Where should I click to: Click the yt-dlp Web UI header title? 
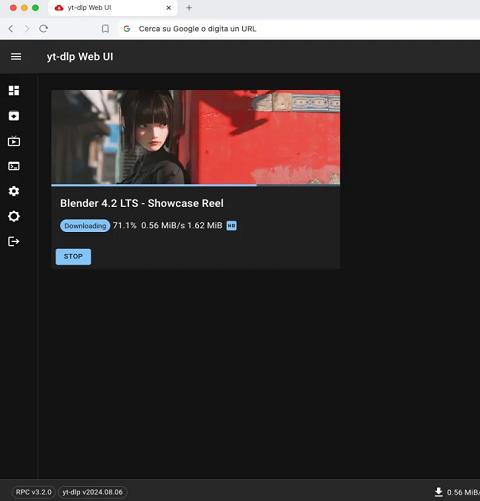coord(80,57)
